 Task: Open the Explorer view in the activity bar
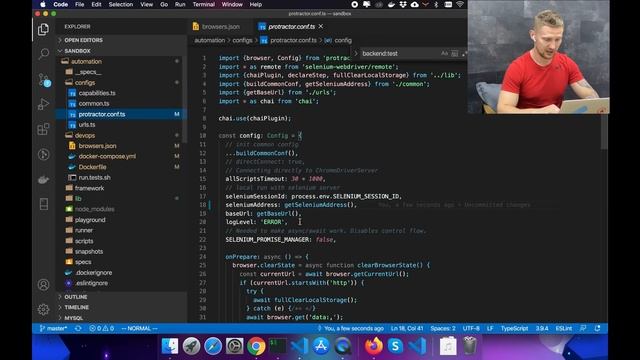click(x=43, y=29)
